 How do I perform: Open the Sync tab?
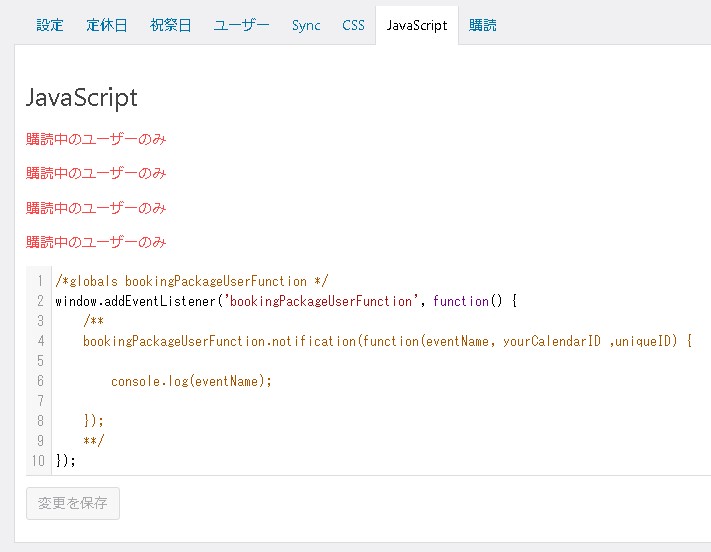pyautogui.click(x=306, y=25)
